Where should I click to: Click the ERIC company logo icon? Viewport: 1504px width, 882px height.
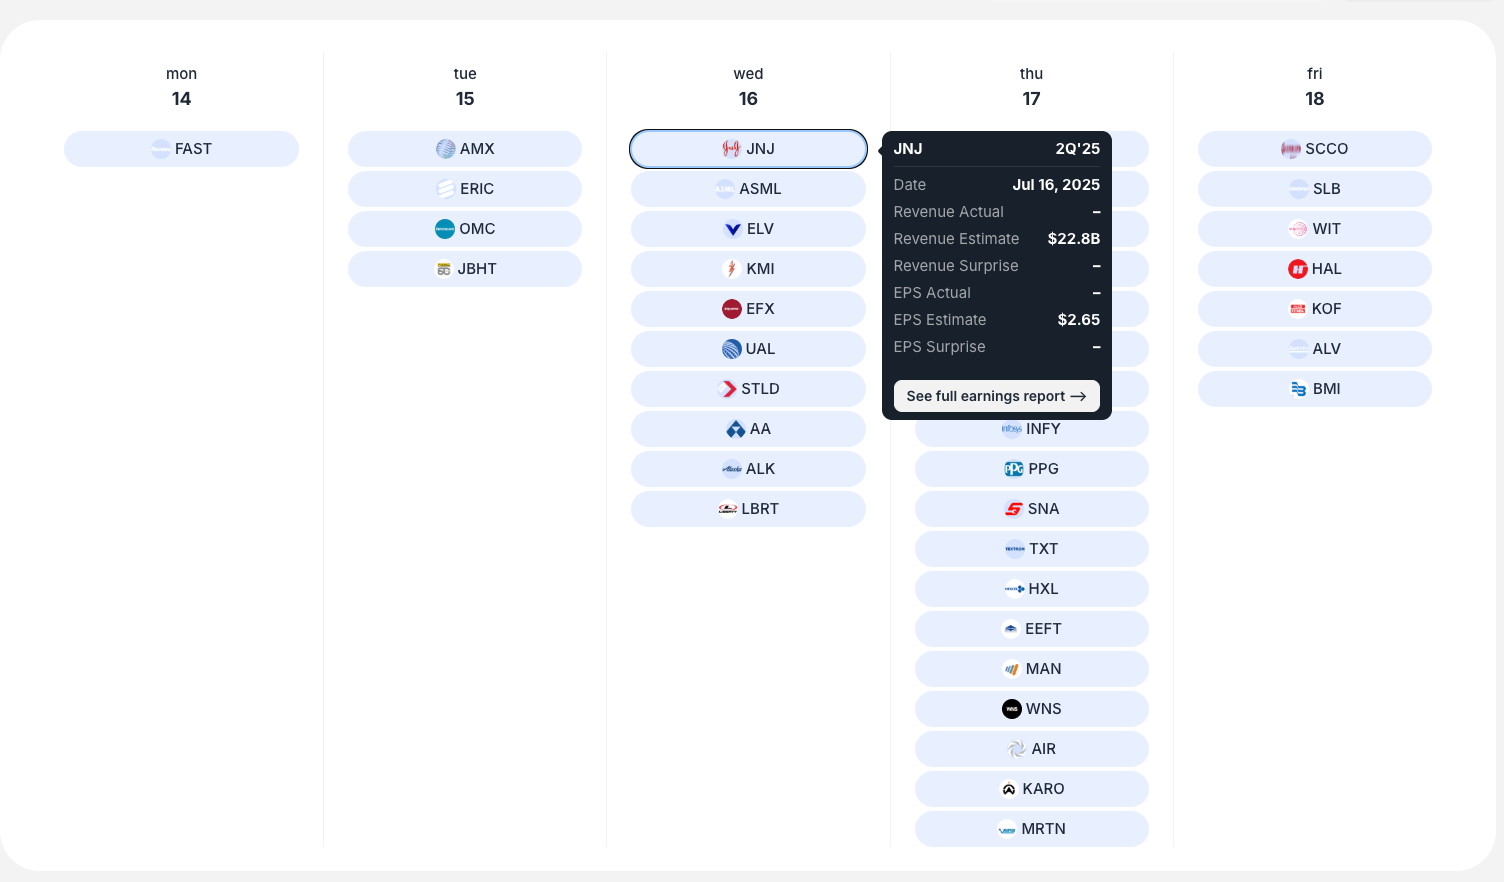click(446, 189)
